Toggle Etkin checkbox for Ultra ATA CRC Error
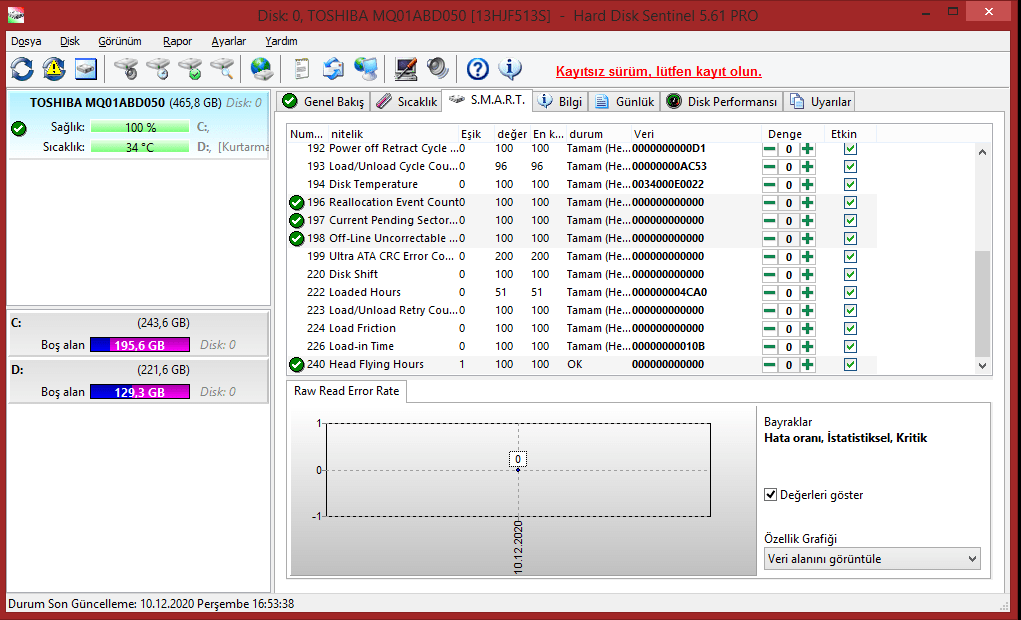Screen dimensions: 1021x620 tap(850, 257)
